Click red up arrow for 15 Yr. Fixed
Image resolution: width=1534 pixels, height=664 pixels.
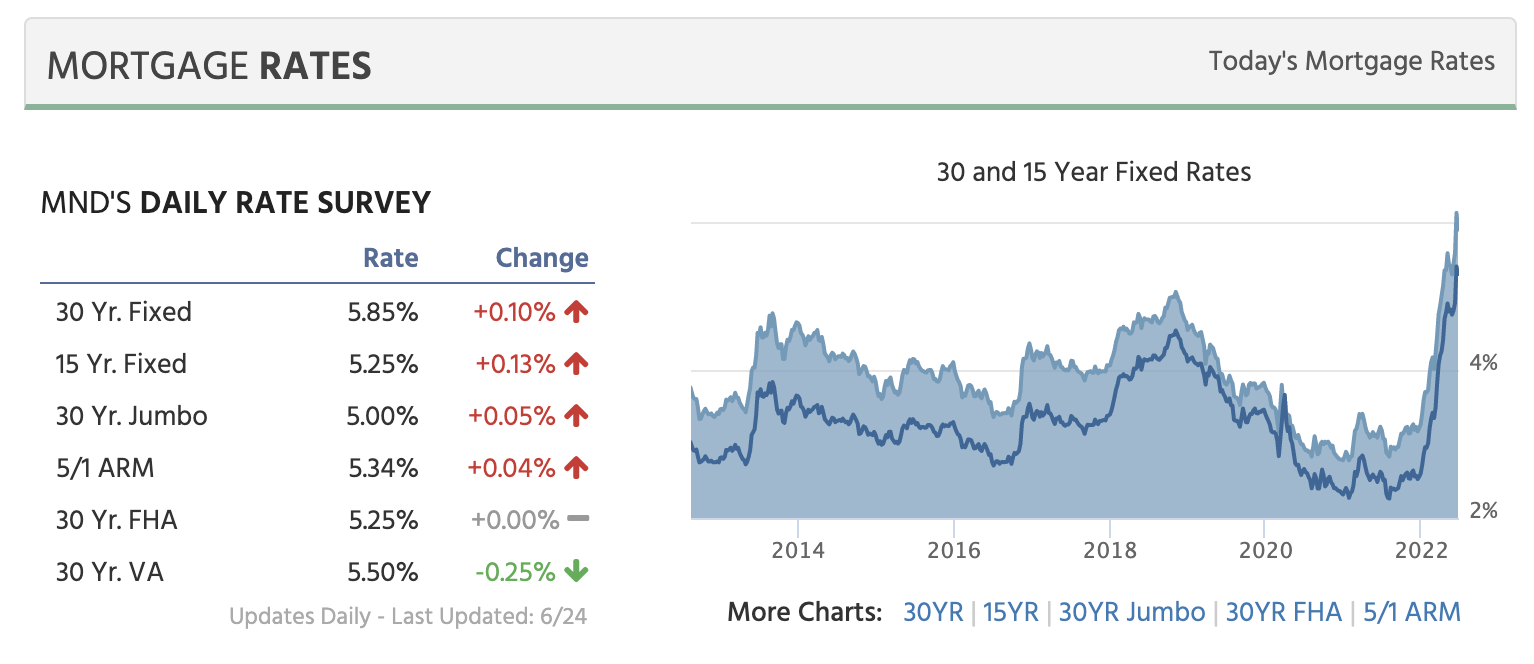575,364
